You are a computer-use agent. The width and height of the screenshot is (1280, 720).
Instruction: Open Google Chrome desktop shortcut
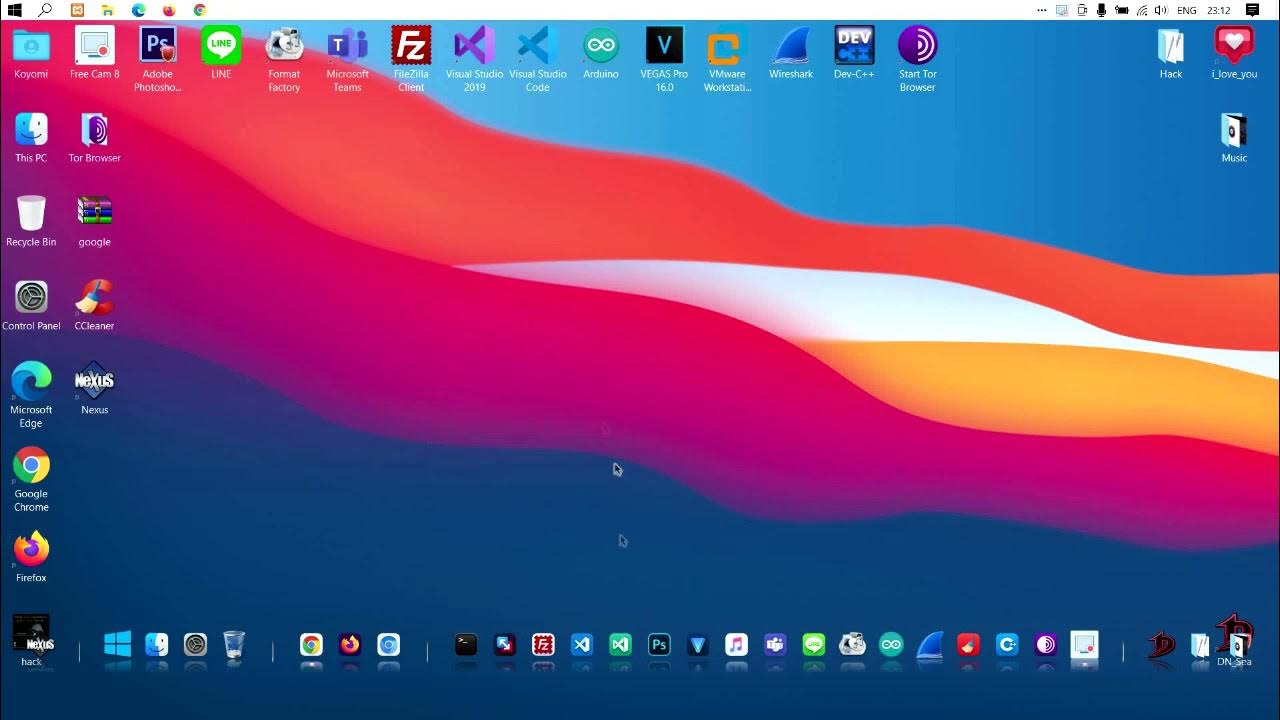point(31,479)
